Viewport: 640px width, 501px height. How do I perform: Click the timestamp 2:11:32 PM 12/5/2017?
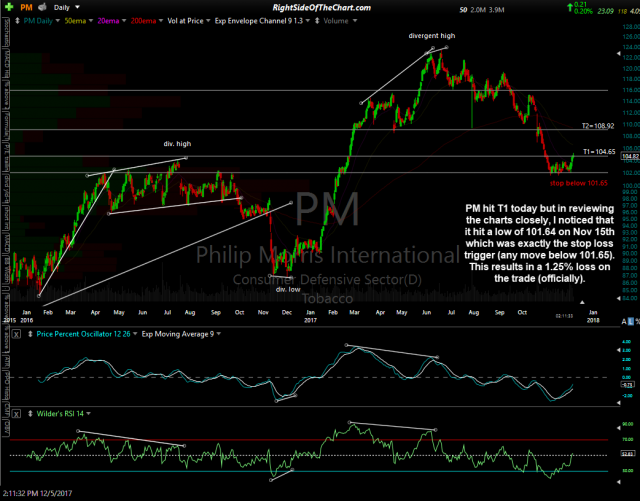coord(37,494)
